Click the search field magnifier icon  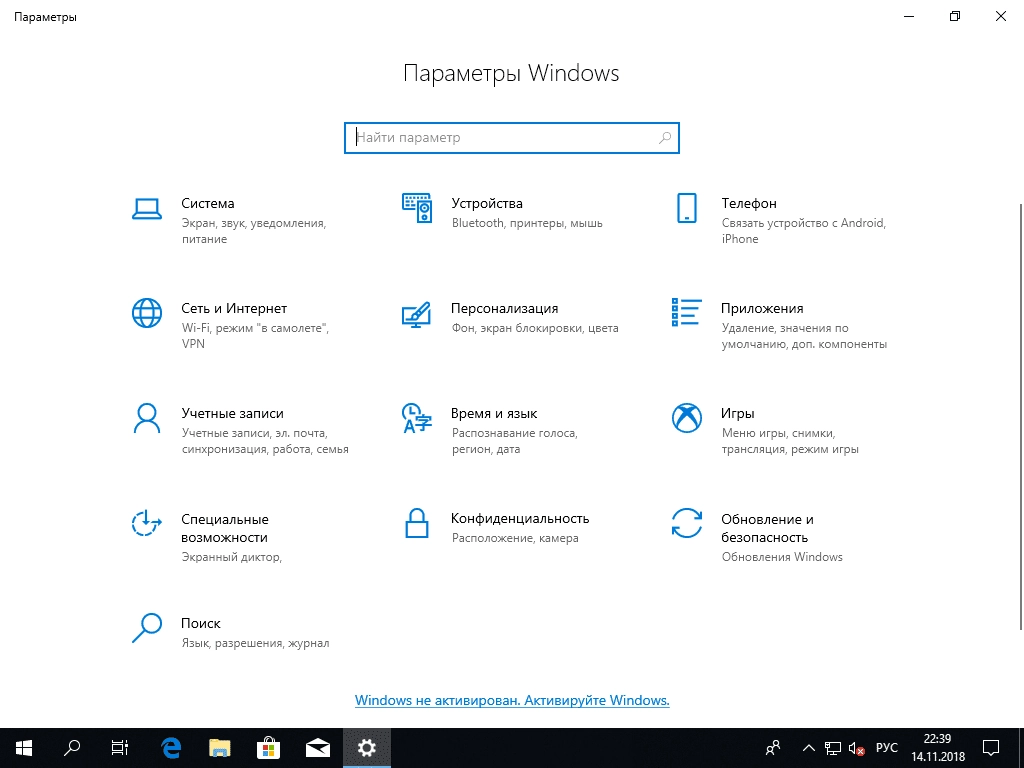pos(665,138)
